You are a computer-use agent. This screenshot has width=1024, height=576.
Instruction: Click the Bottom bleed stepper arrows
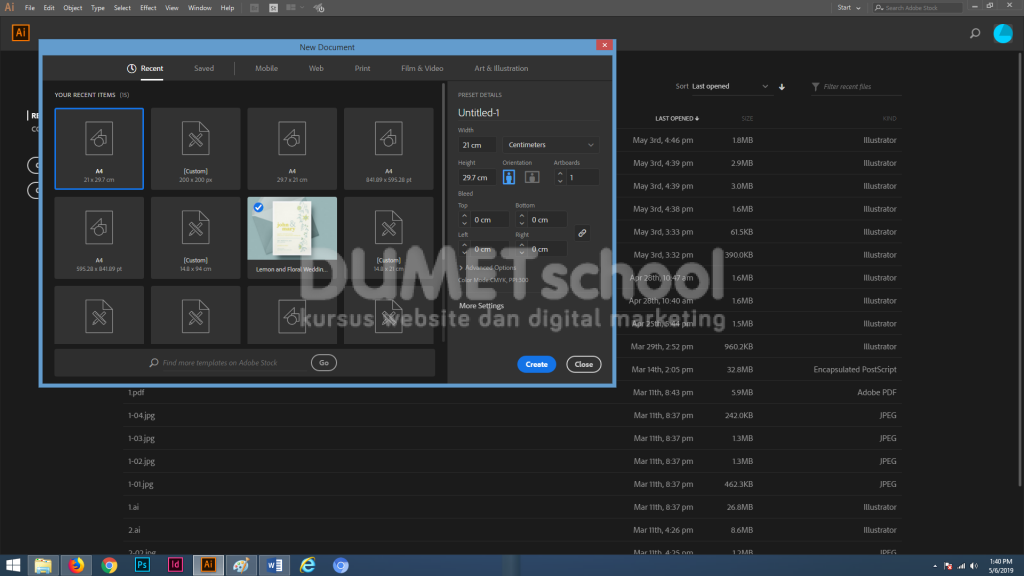(x=521, y=219)
